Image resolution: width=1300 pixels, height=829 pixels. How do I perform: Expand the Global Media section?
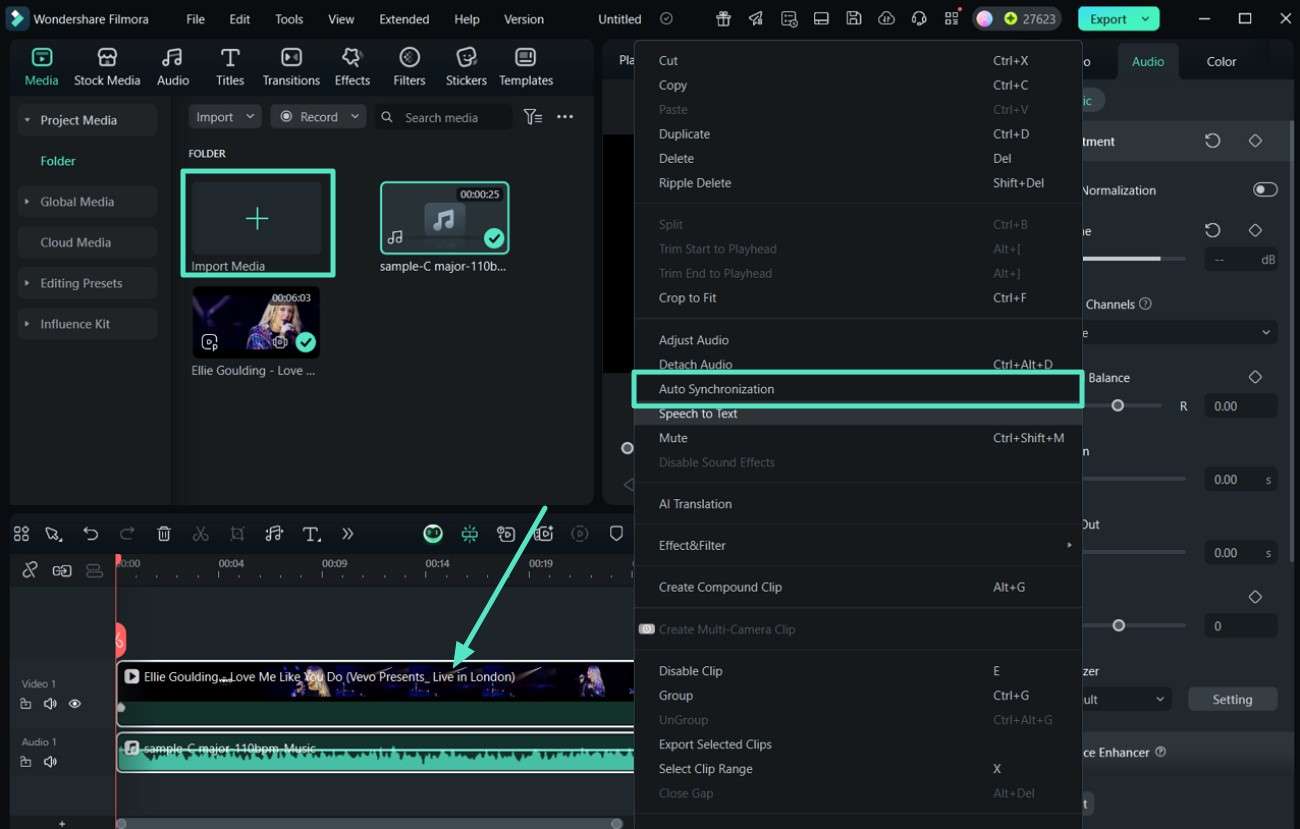[x=27, y=201]
